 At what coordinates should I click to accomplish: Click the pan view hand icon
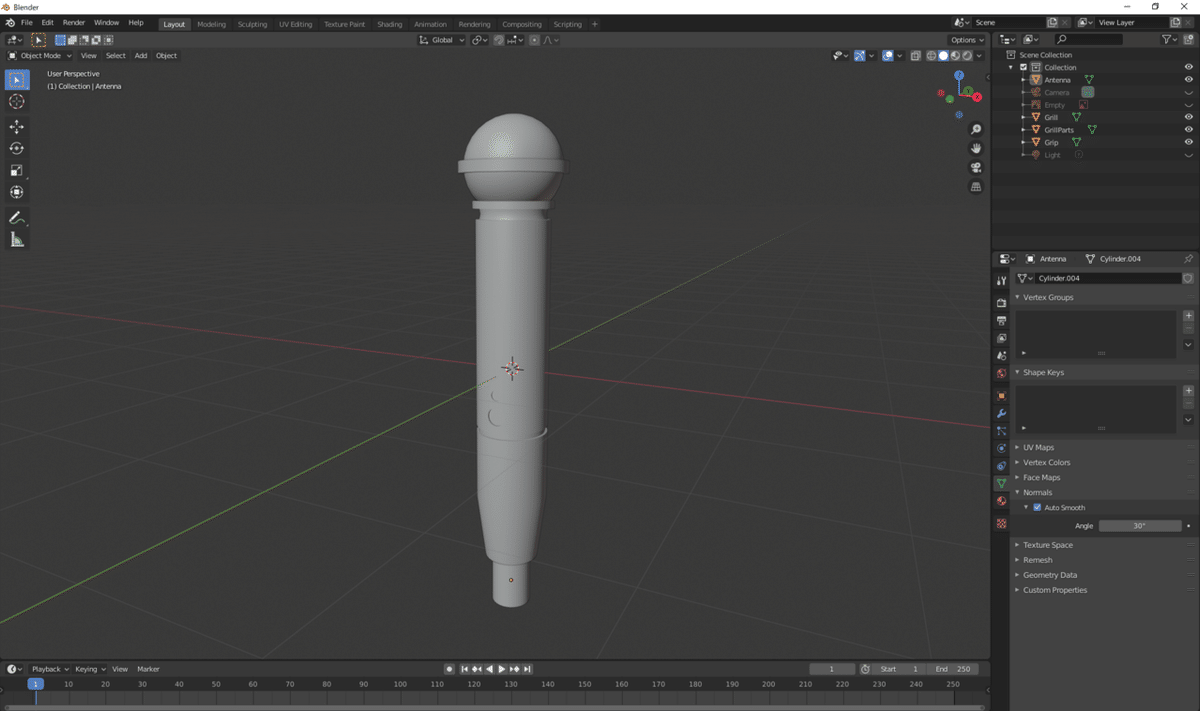[976, 149]
